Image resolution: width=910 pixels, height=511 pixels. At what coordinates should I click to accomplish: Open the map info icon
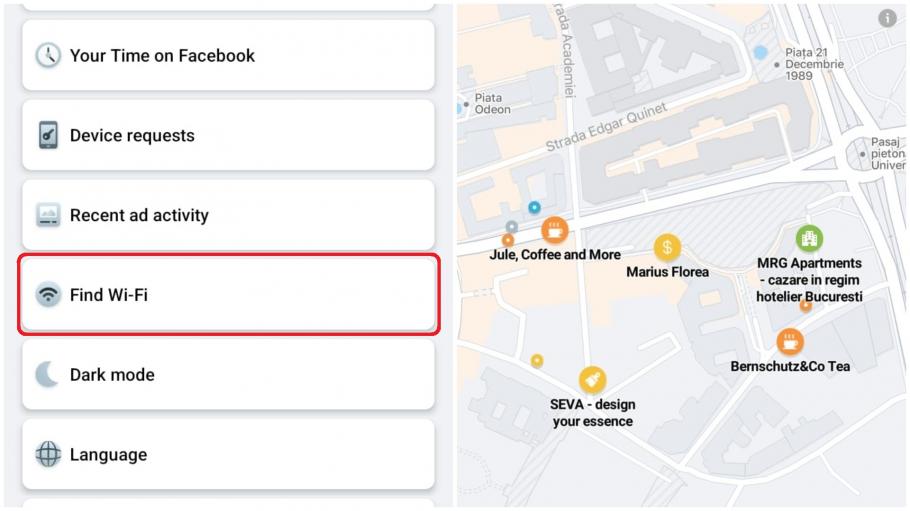(x=887, y=18)
